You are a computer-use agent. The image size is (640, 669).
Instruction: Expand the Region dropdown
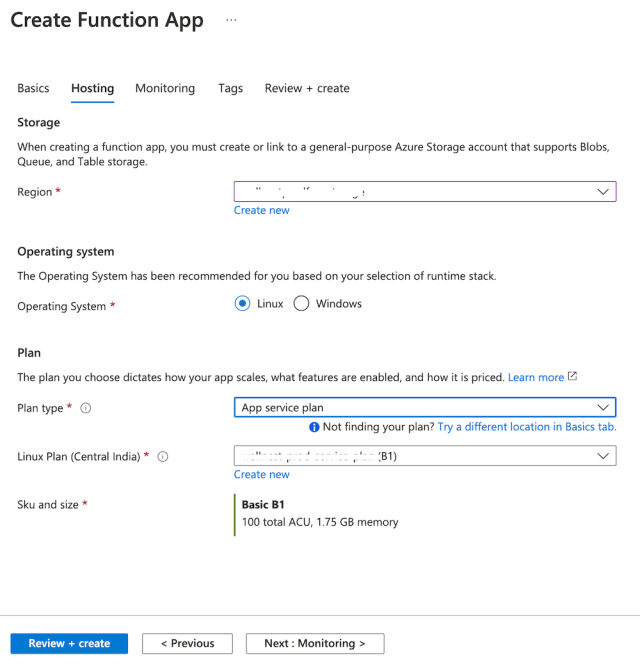coord(425,192)
